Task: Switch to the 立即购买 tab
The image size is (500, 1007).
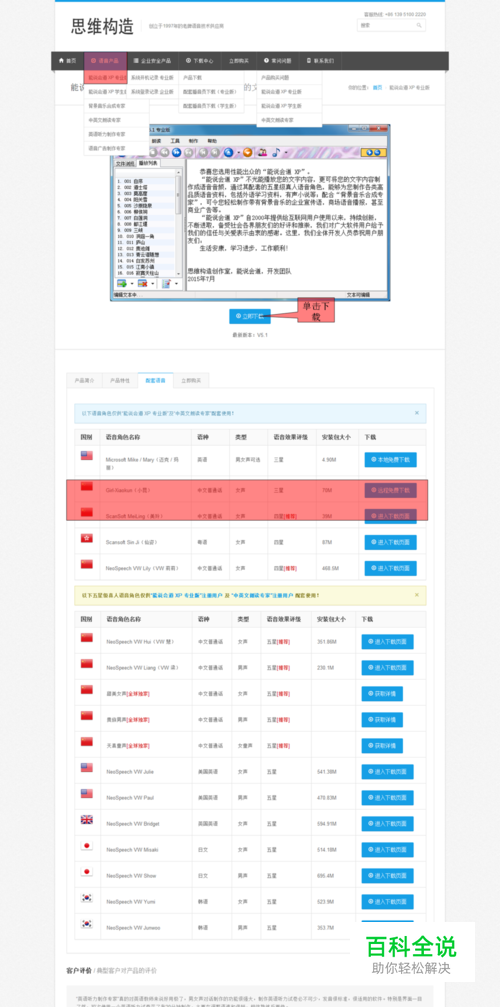Action: [x=191, y=380]
